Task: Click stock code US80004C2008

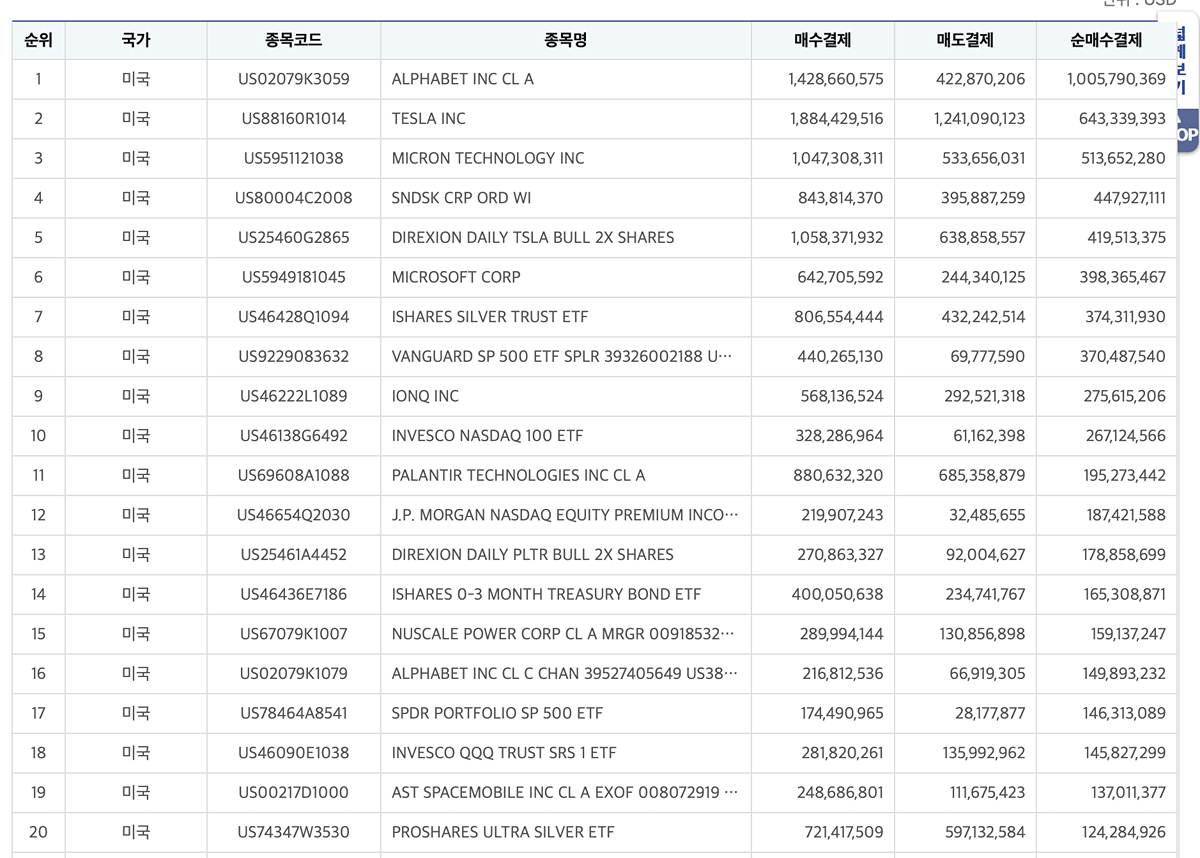Action: [293, 198]
